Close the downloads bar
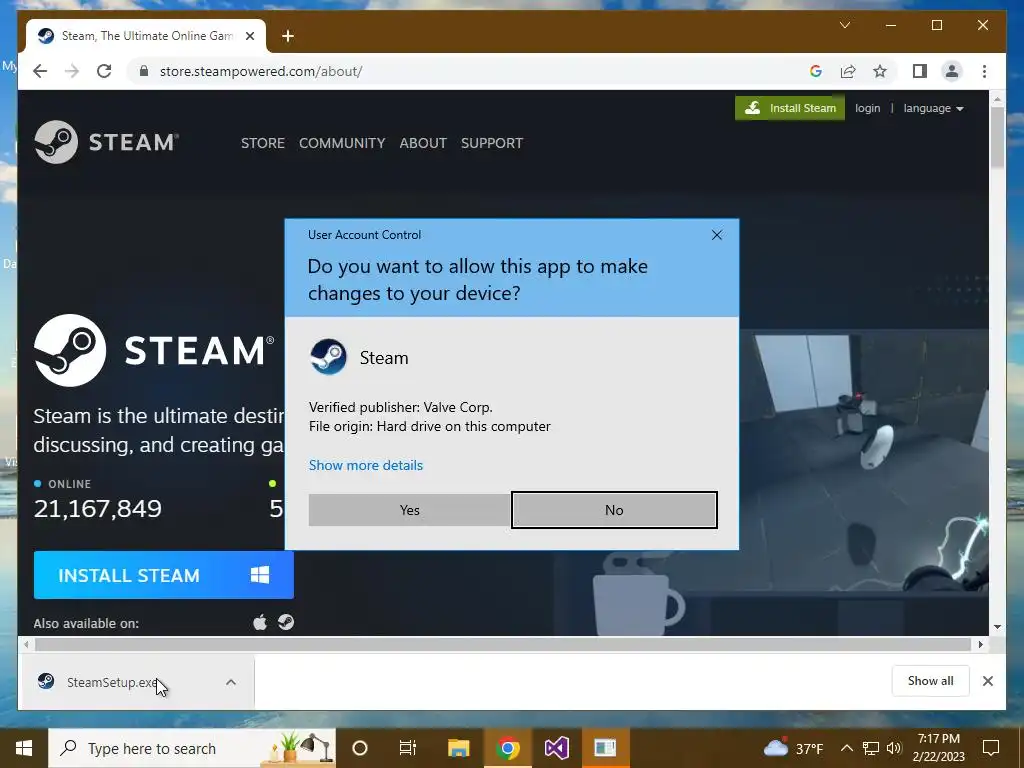The width and height of the screenshot is (1024, 768). coord(987,681)
